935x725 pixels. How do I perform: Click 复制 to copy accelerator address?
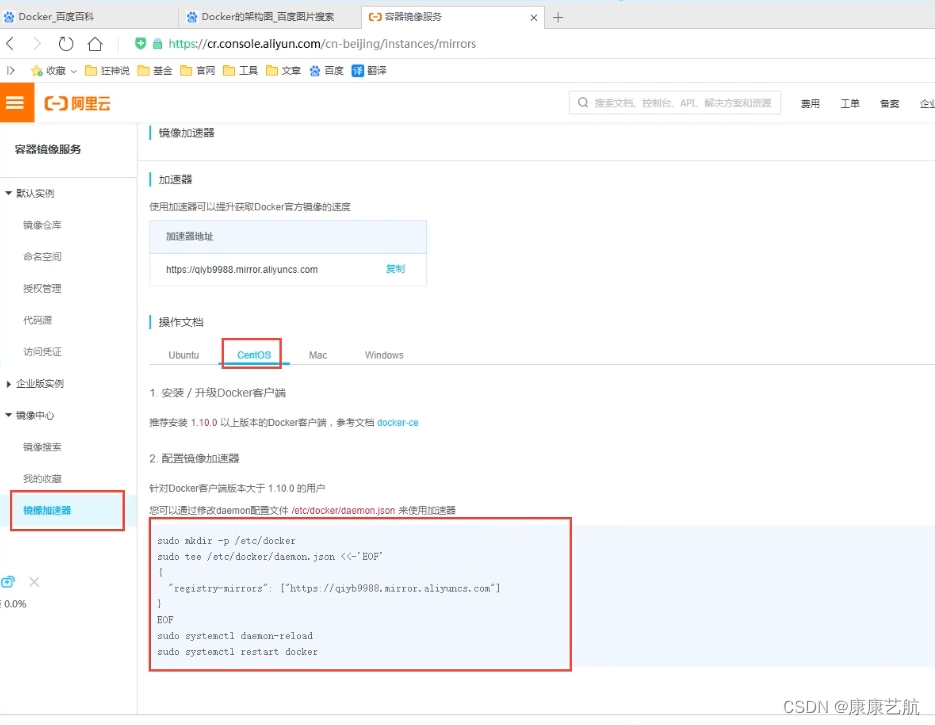pos(395,269)
